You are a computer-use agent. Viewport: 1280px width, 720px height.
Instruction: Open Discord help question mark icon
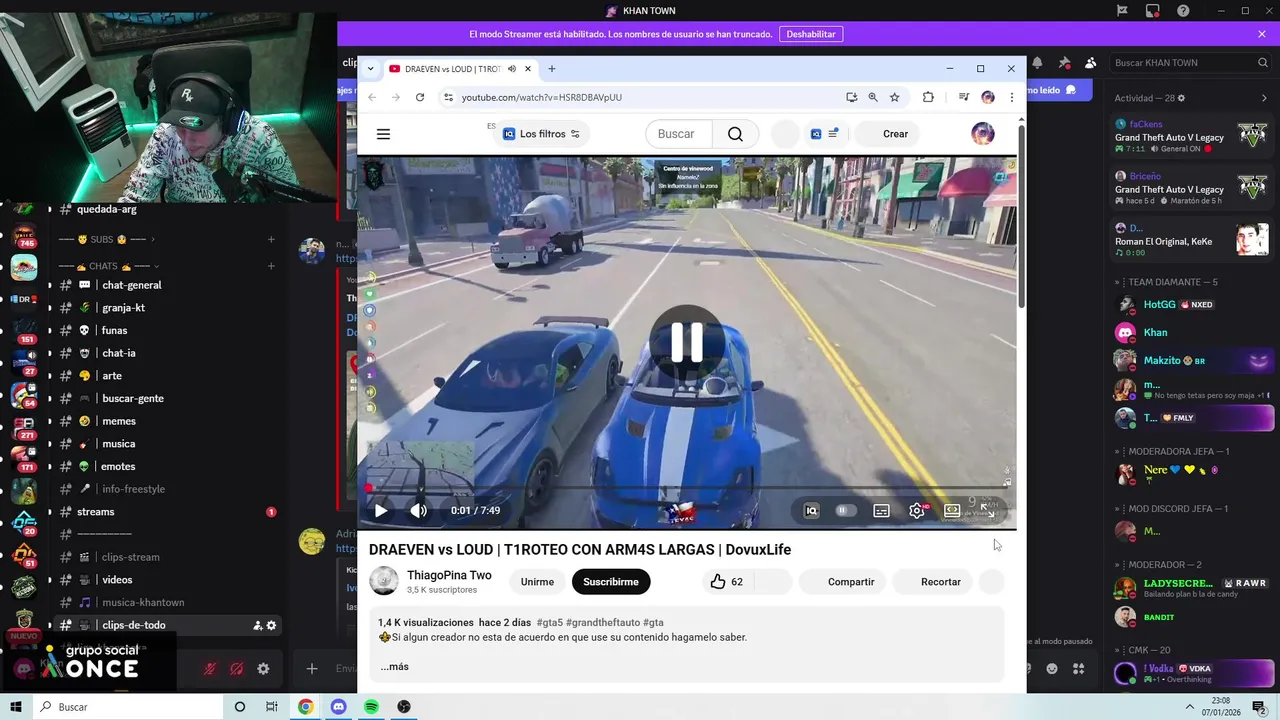click(1184, 11)
